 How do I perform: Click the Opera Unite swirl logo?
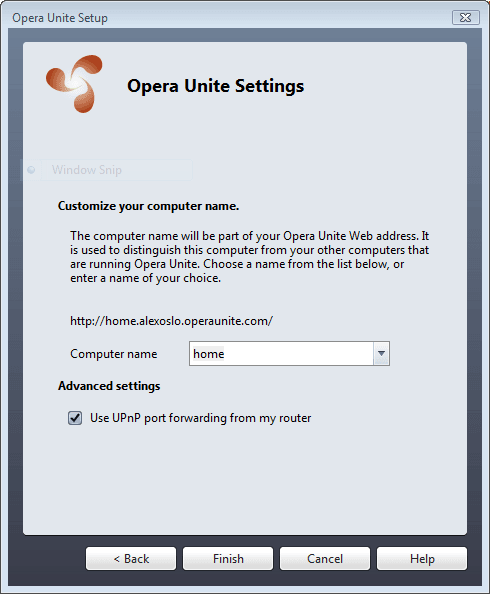coord(74,84)
